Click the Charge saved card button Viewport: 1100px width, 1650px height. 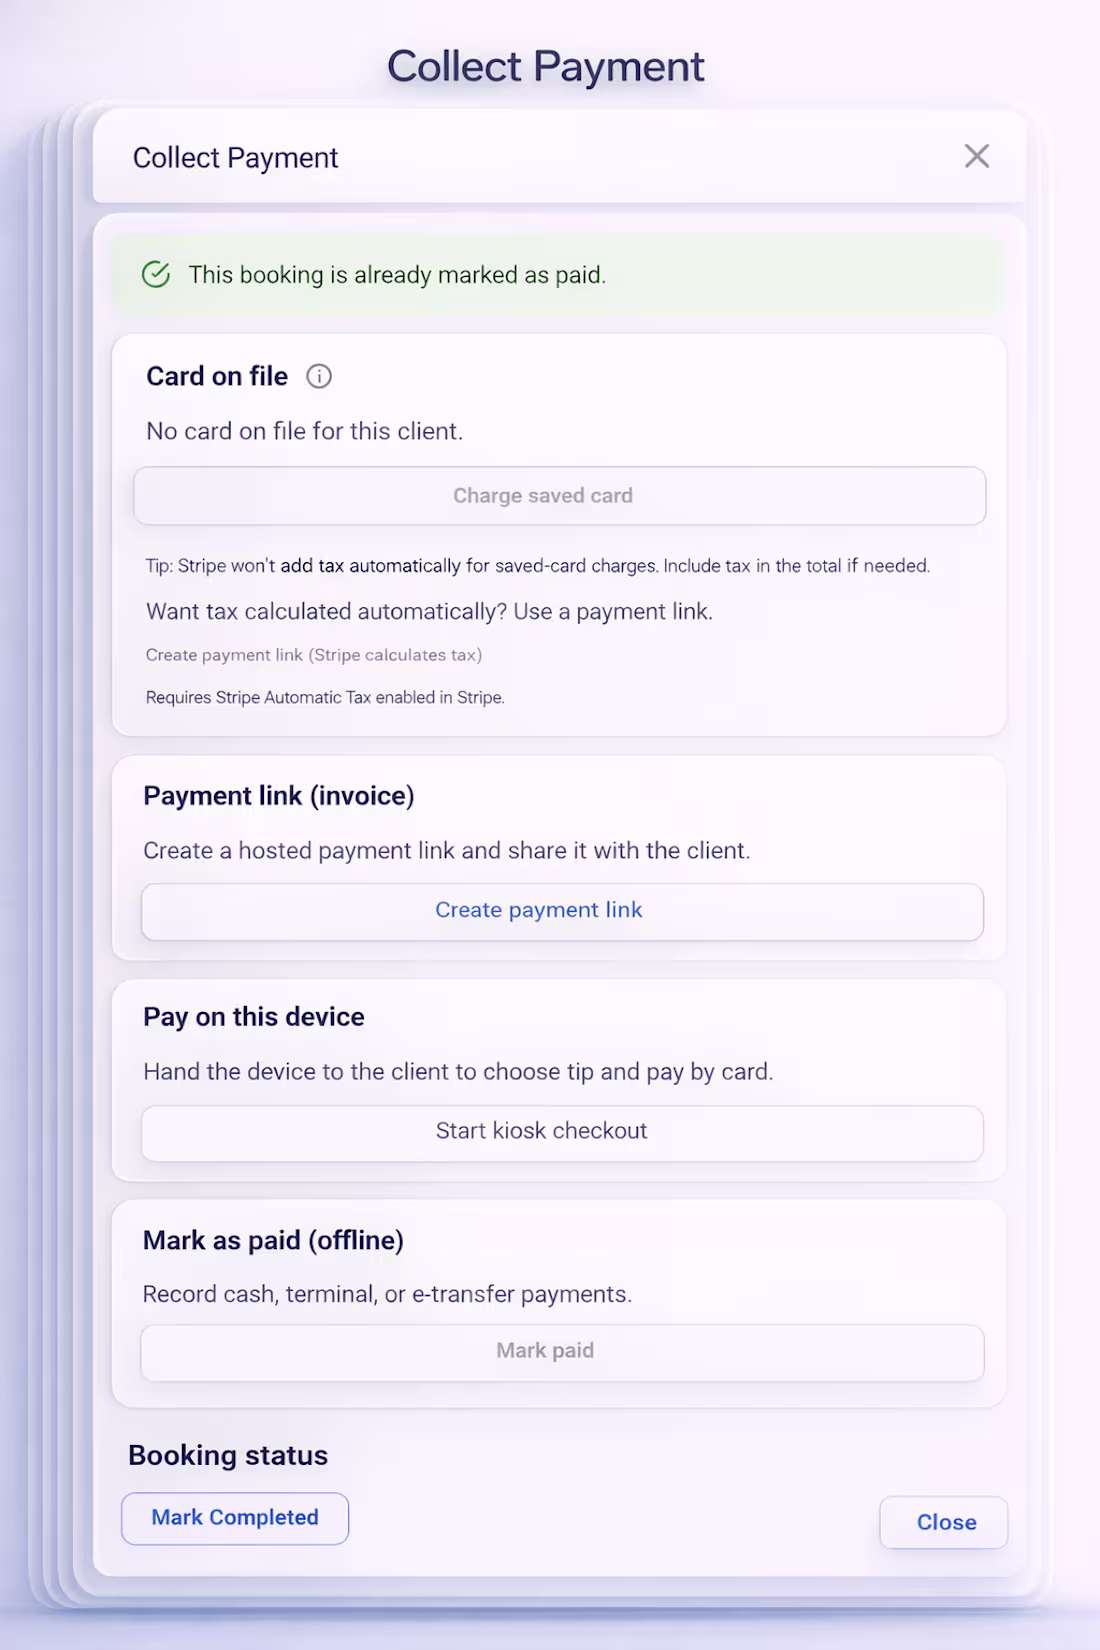pyautogui.click(x=560, y=495)
